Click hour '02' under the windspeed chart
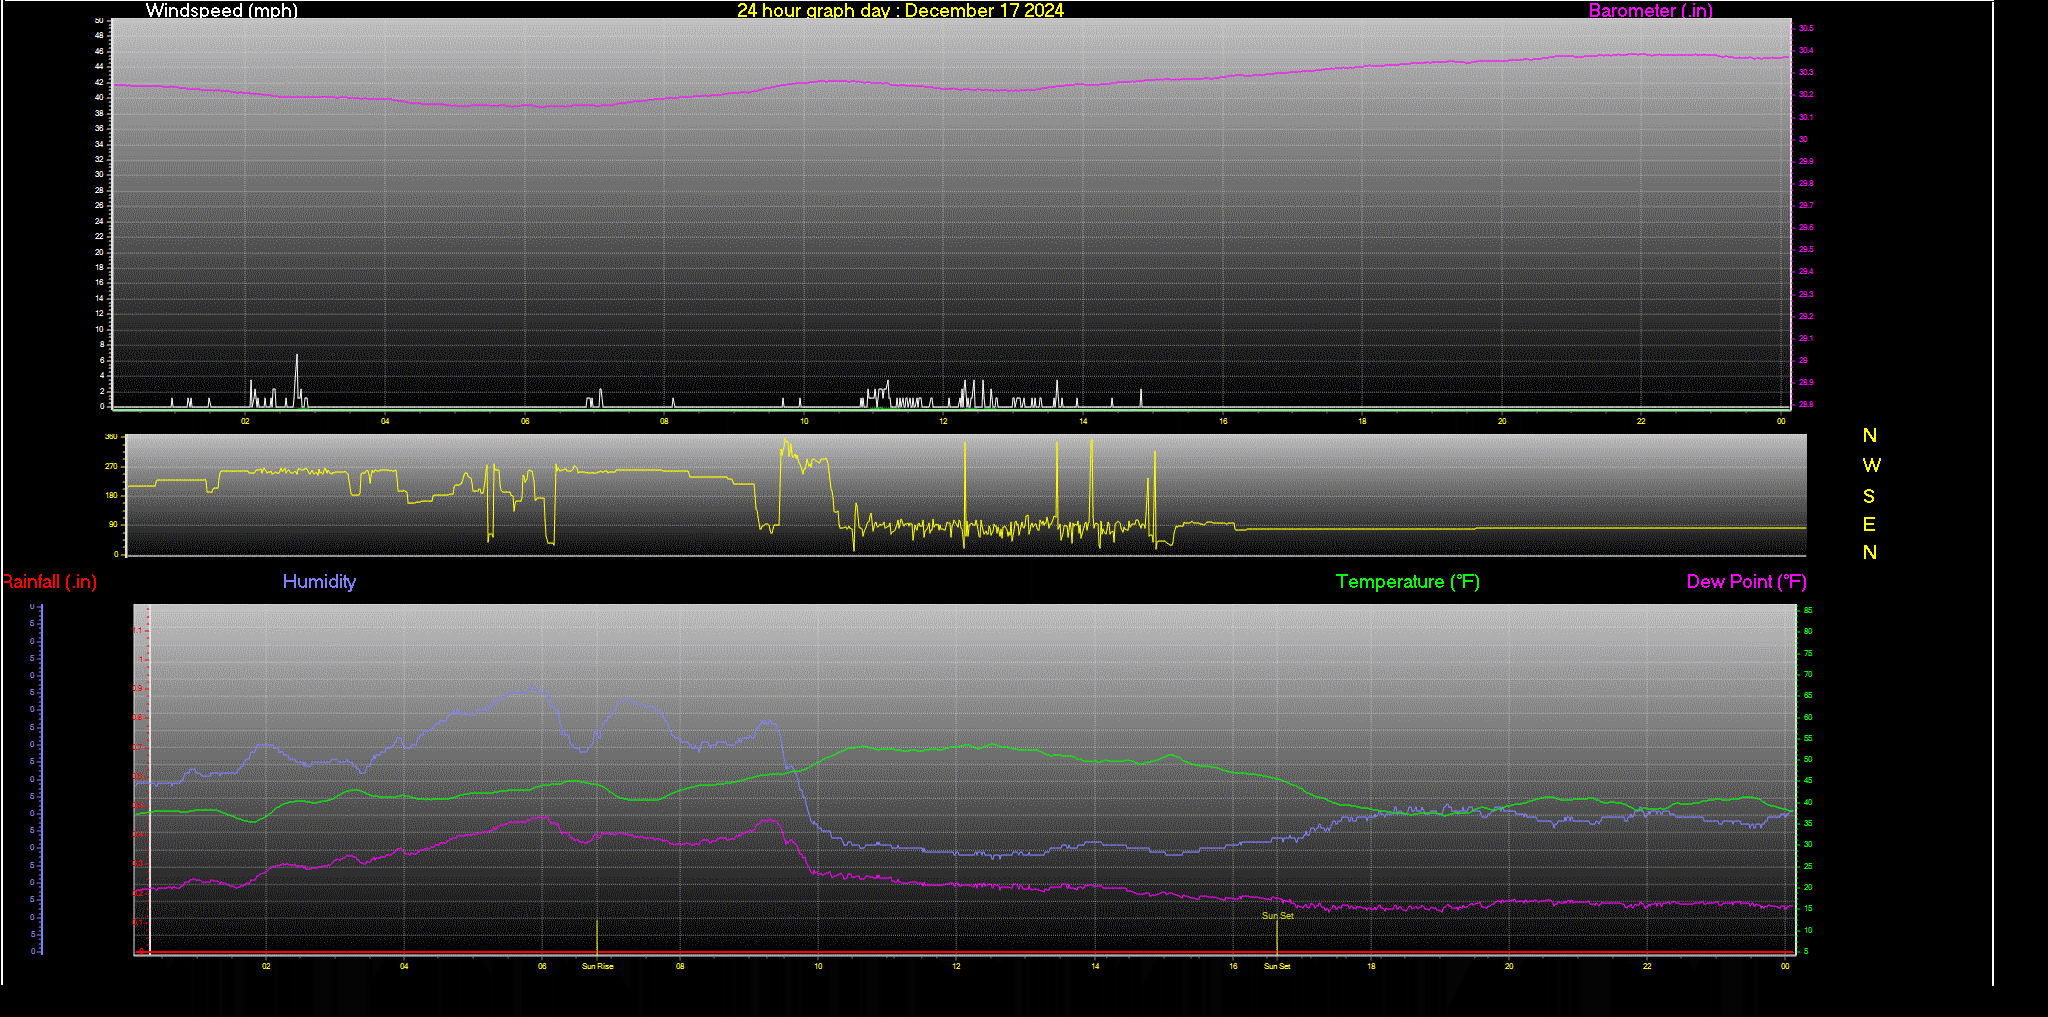Viewport: 2048px width, 1017px height. click(245, 421)
